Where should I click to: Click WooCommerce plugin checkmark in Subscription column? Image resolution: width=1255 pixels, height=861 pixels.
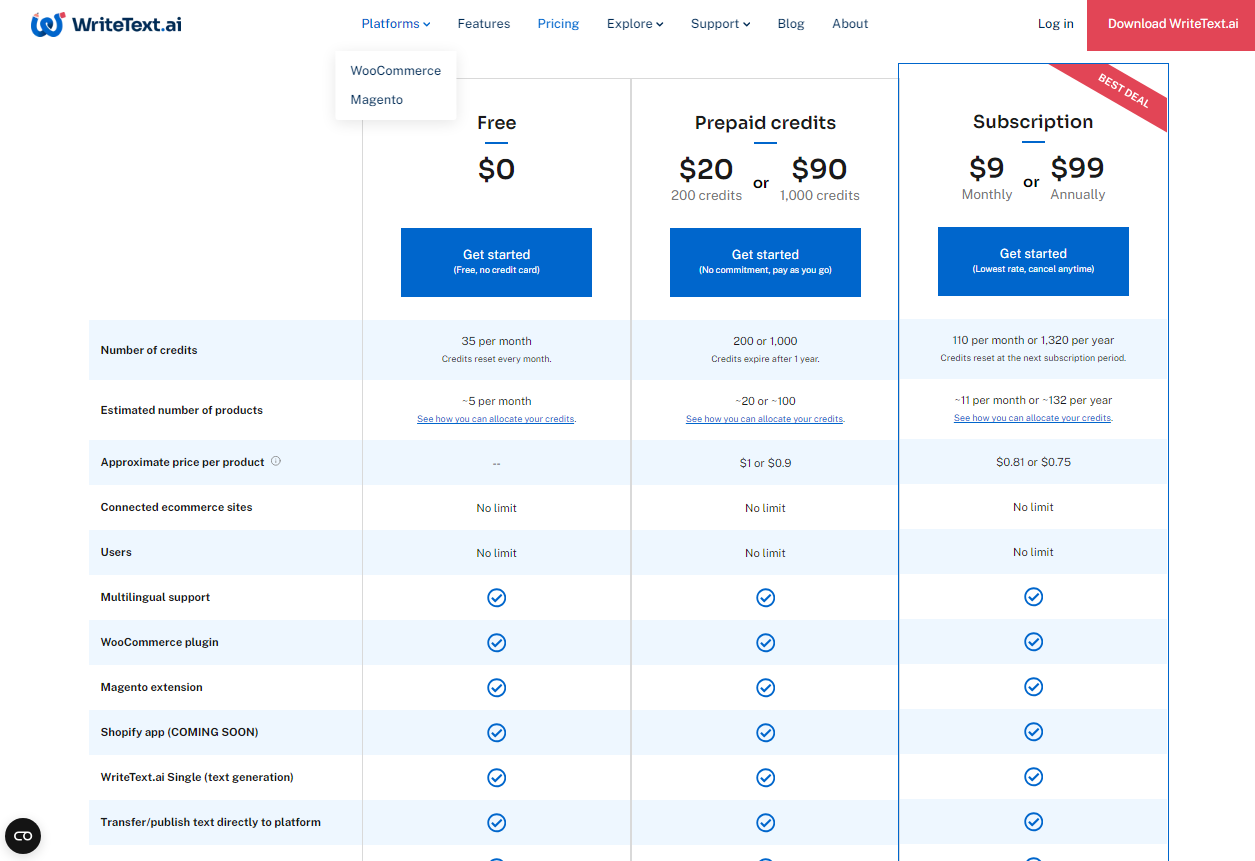pos(1033,642)
